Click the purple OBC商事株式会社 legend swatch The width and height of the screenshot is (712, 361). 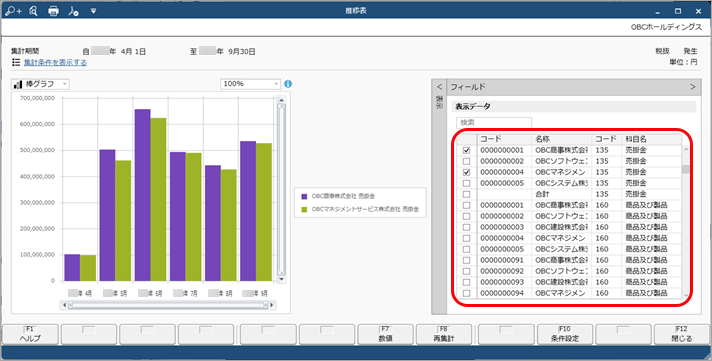[x=304, y=197]
